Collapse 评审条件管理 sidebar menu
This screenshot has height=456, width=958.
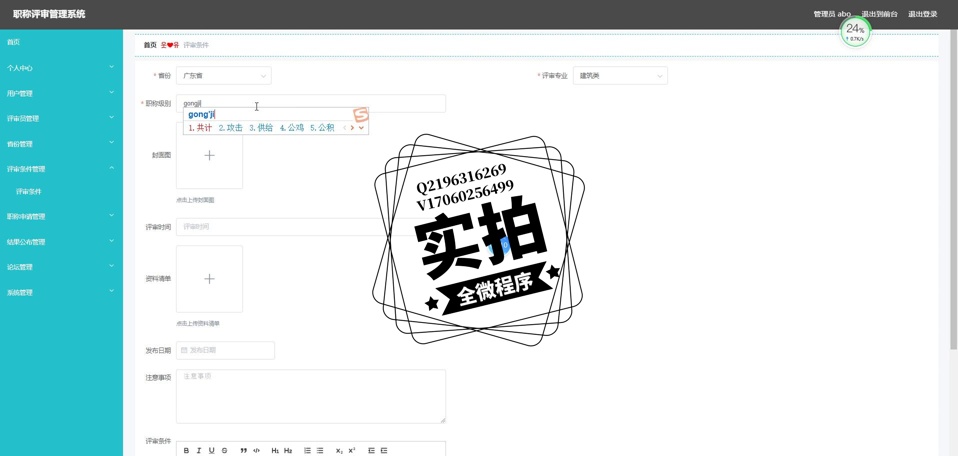[61, 169]
